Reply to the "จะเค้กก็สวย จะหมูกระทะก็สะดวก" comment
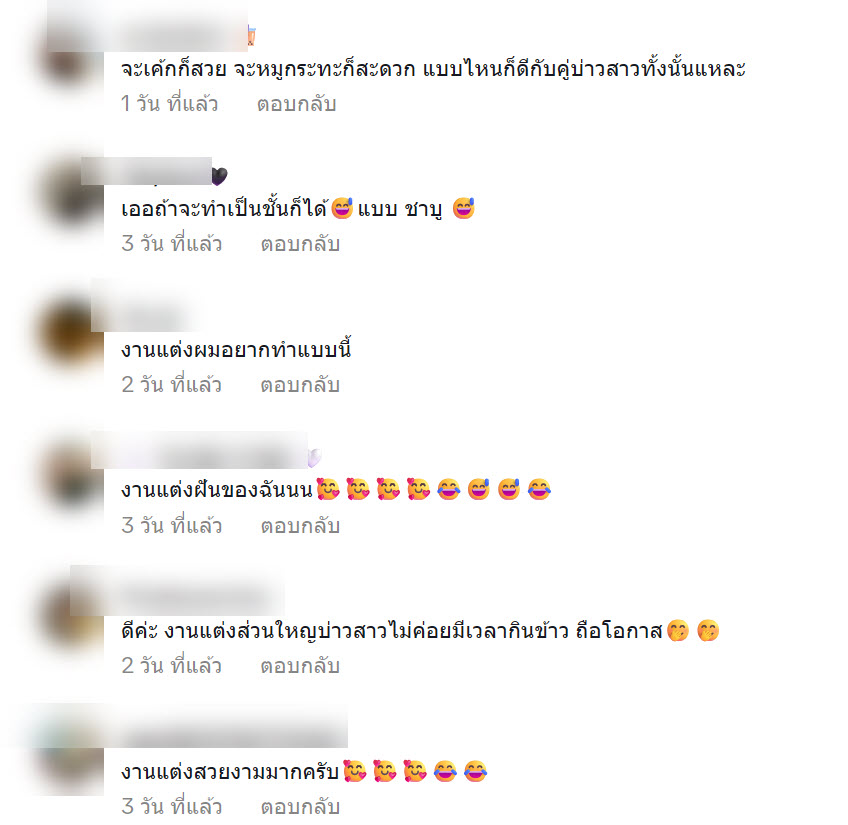 coord(296,103)
